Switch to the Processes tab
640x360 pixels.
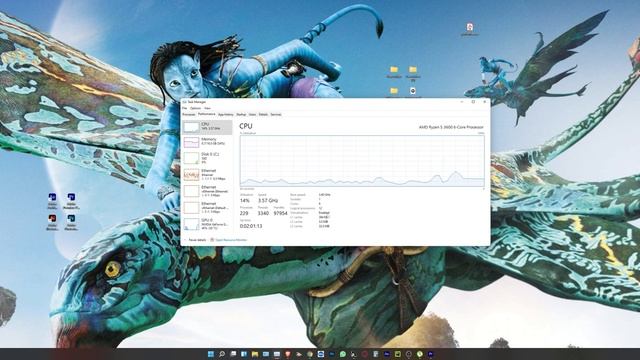coord(189,115)
